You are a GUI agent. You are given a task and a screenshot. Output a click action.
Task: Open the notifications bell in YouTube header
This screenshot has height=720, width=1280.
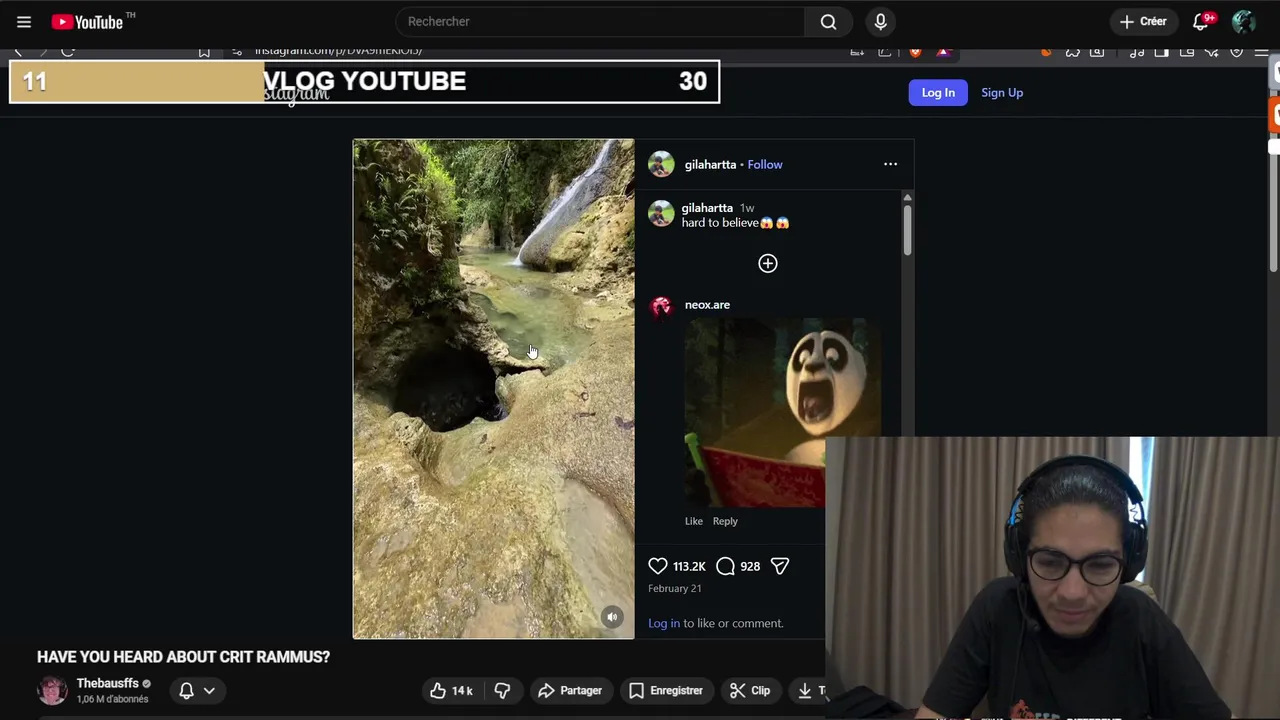pyautogui.click(x=1201, y=21)
